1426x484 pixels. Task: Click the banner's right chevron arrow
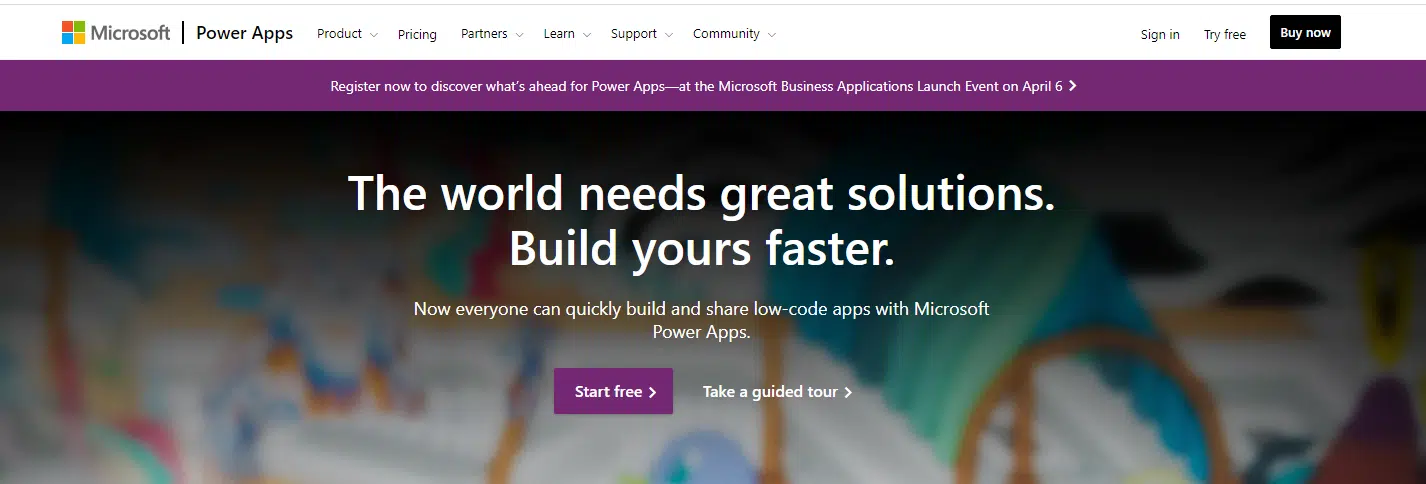coord(1073,86)
